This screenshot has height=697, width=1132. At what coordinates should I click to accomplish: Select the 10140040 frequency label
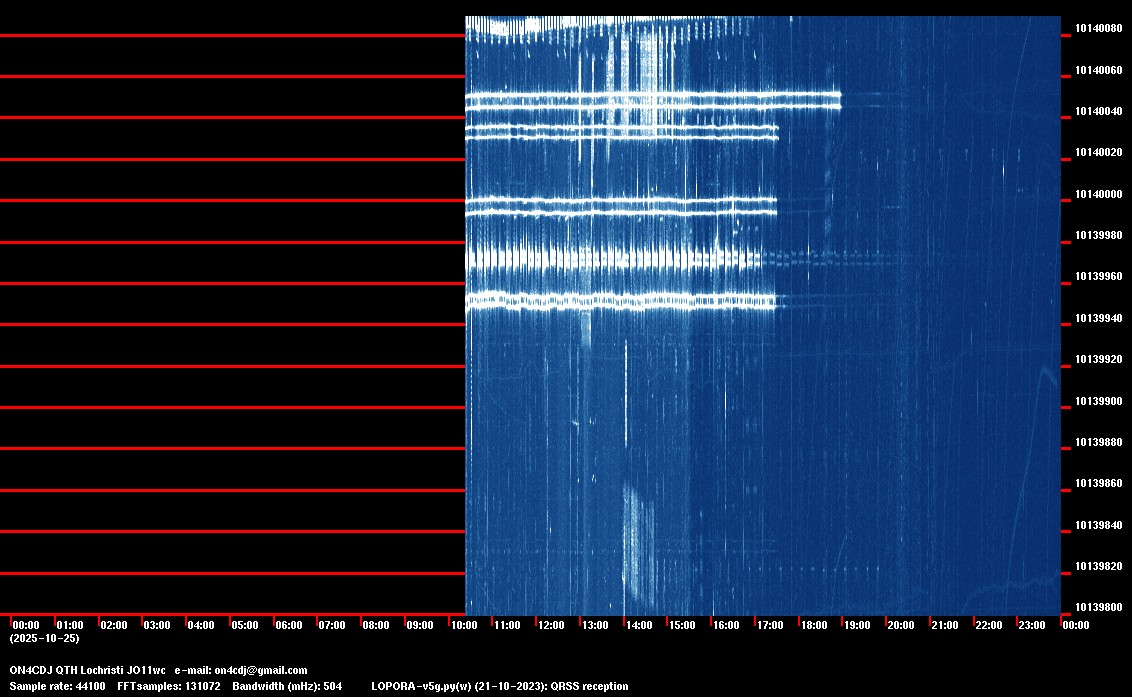click(1099, 111)
